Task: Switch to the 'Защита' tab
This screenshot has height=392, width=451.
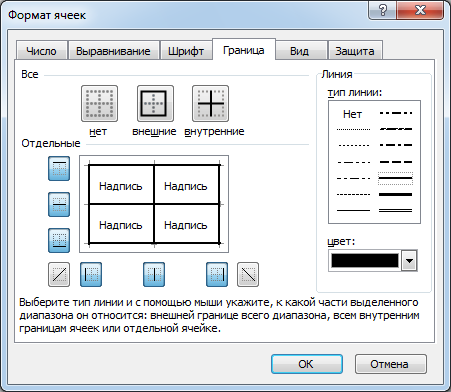Action: 355,51
